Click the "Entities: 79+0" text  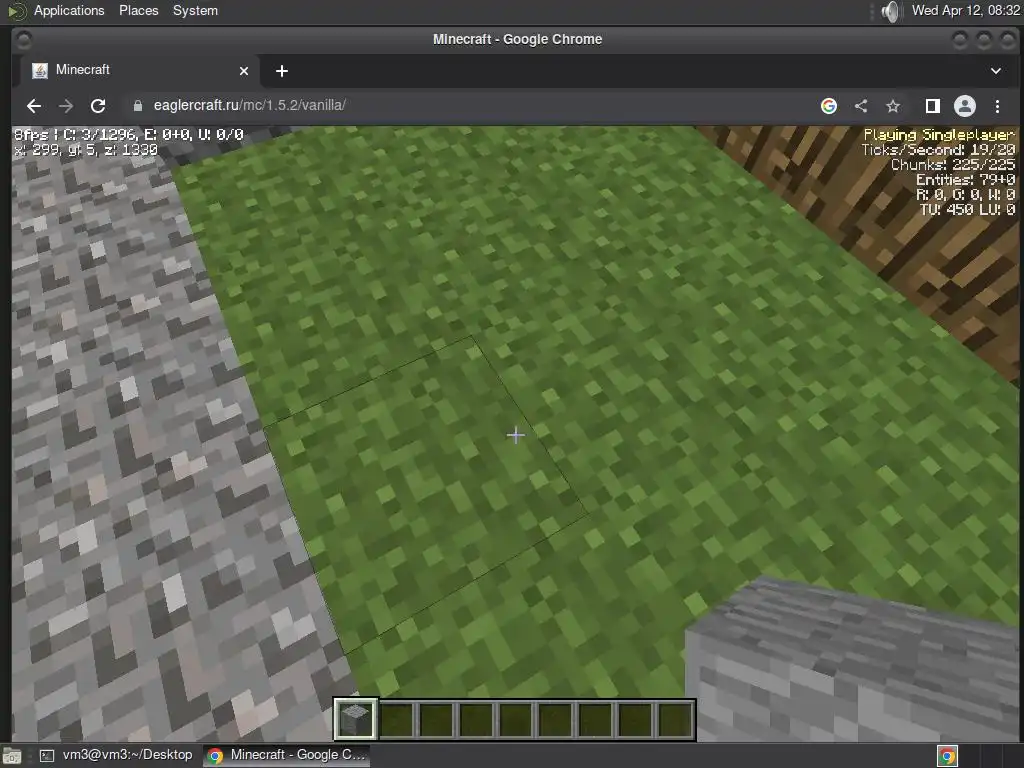pos(965,180)
